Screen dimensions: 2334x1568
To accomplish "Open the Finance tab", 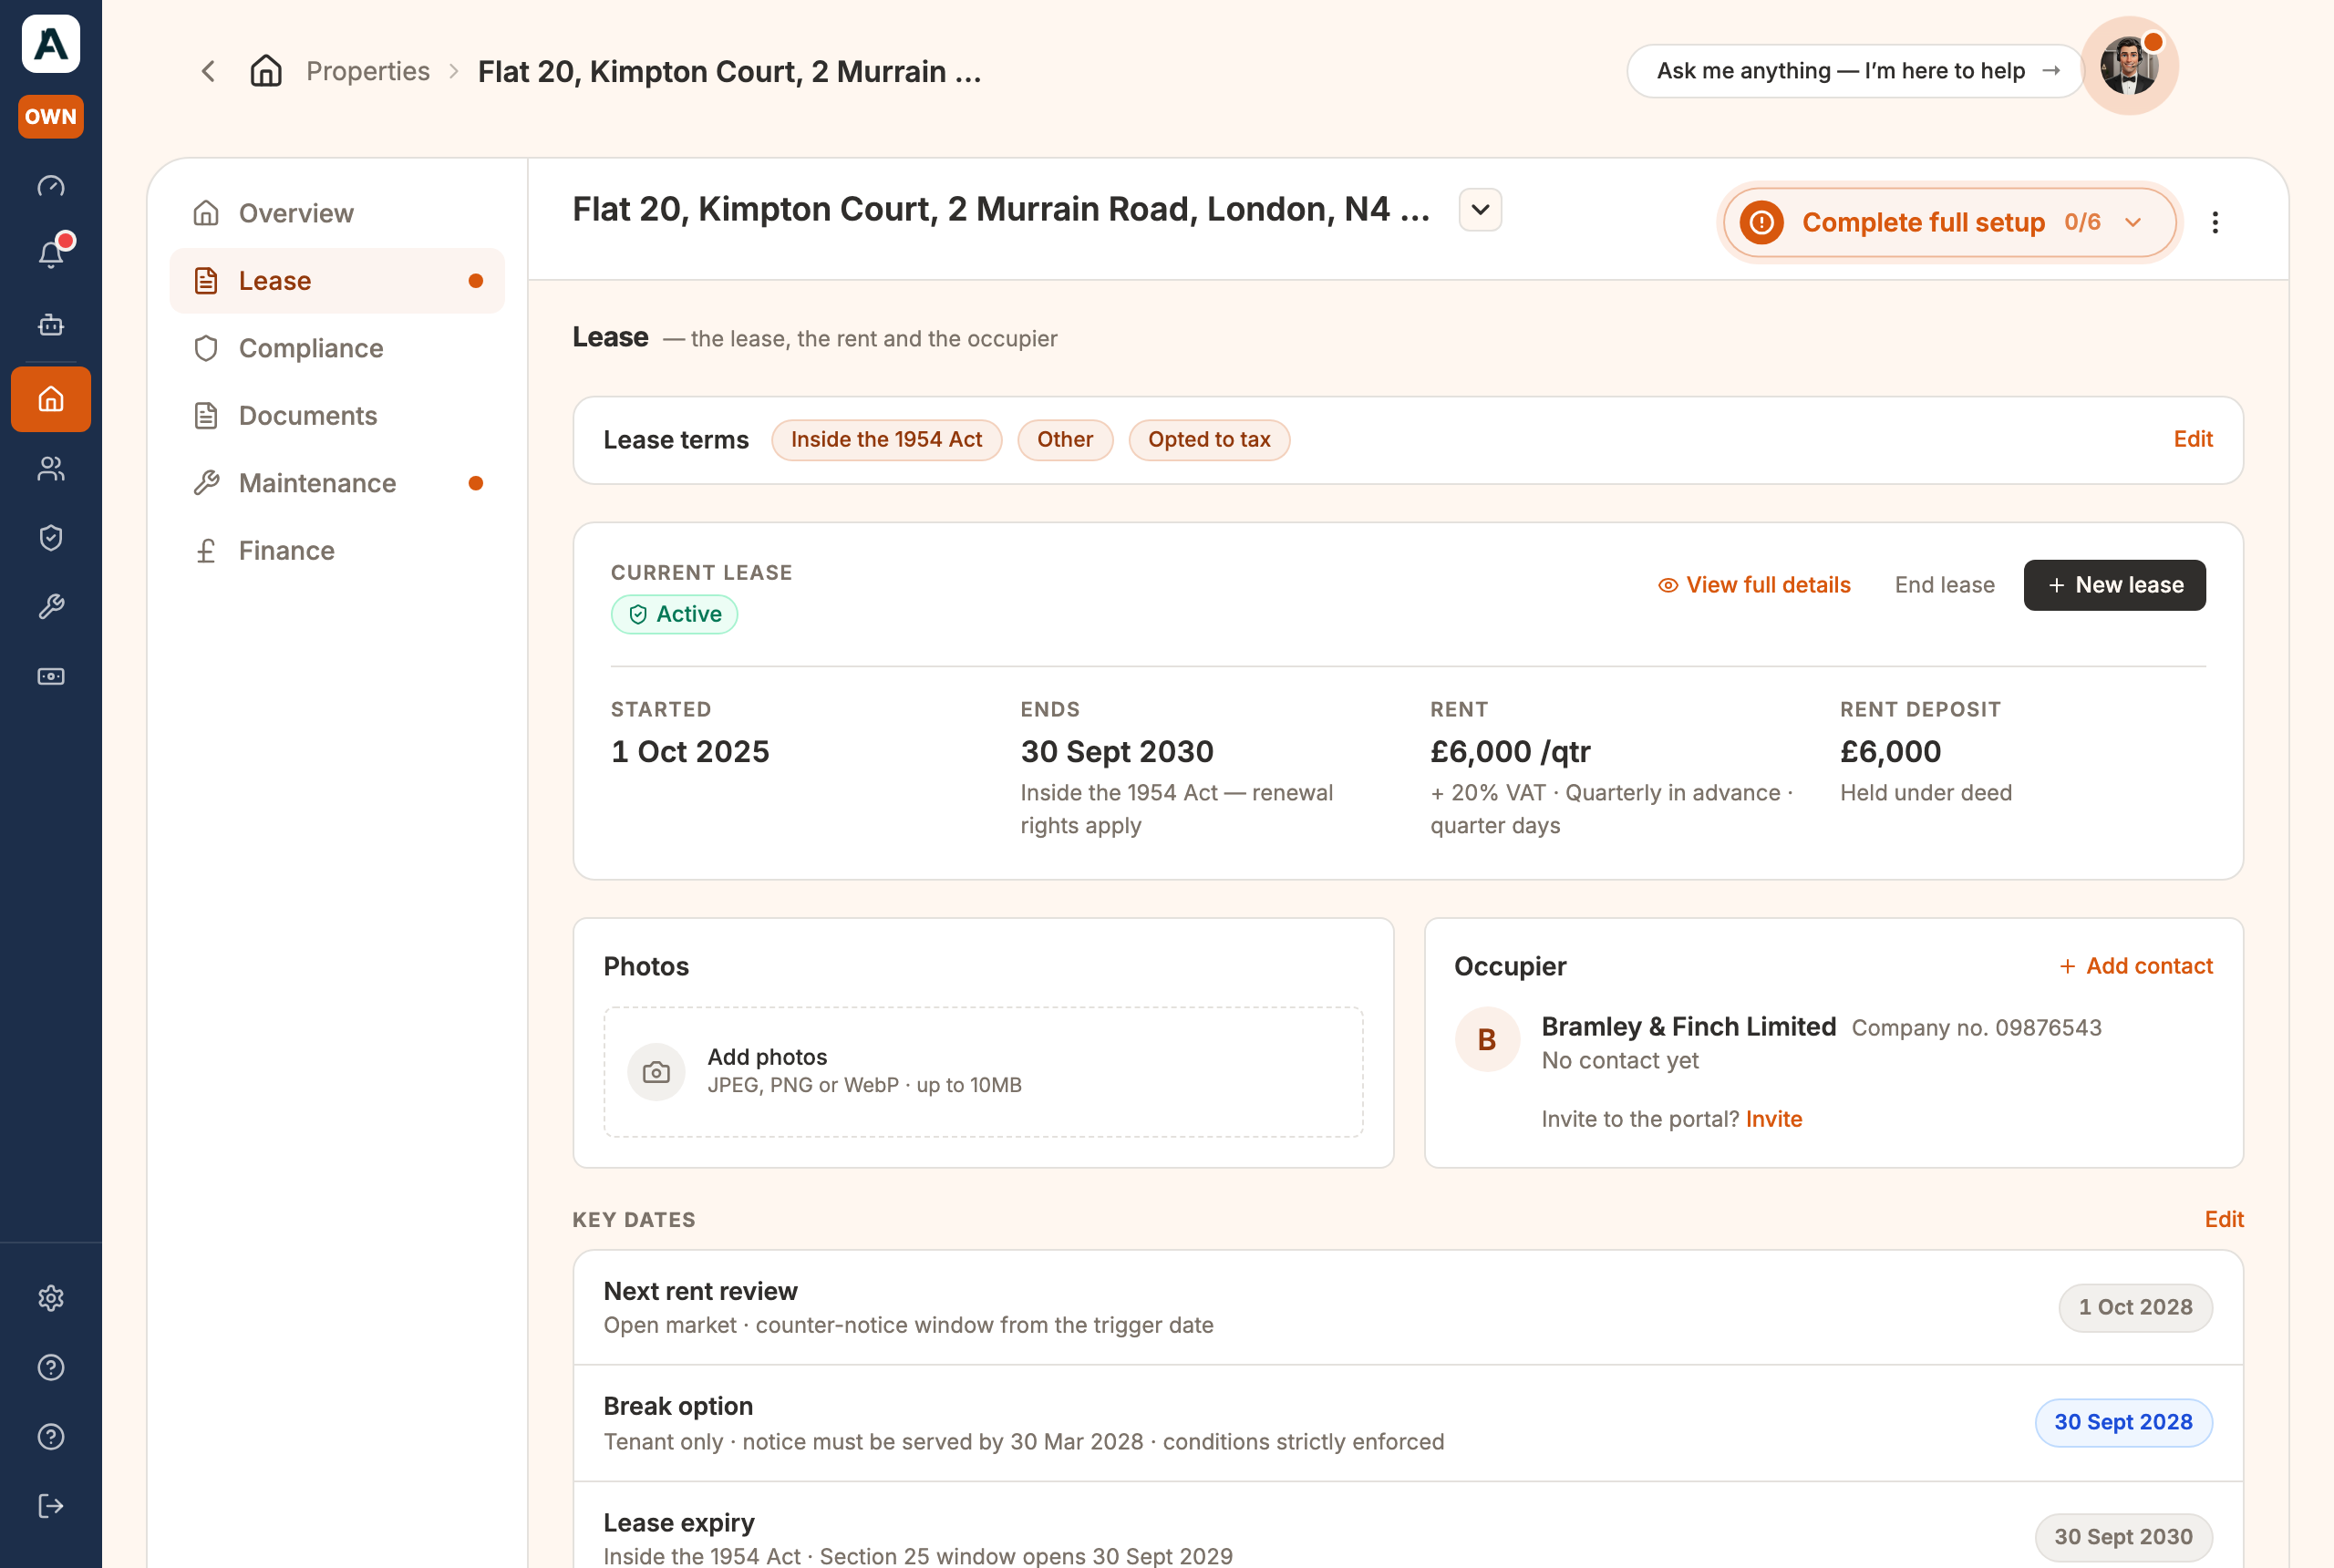I will (x=337, y=551).
